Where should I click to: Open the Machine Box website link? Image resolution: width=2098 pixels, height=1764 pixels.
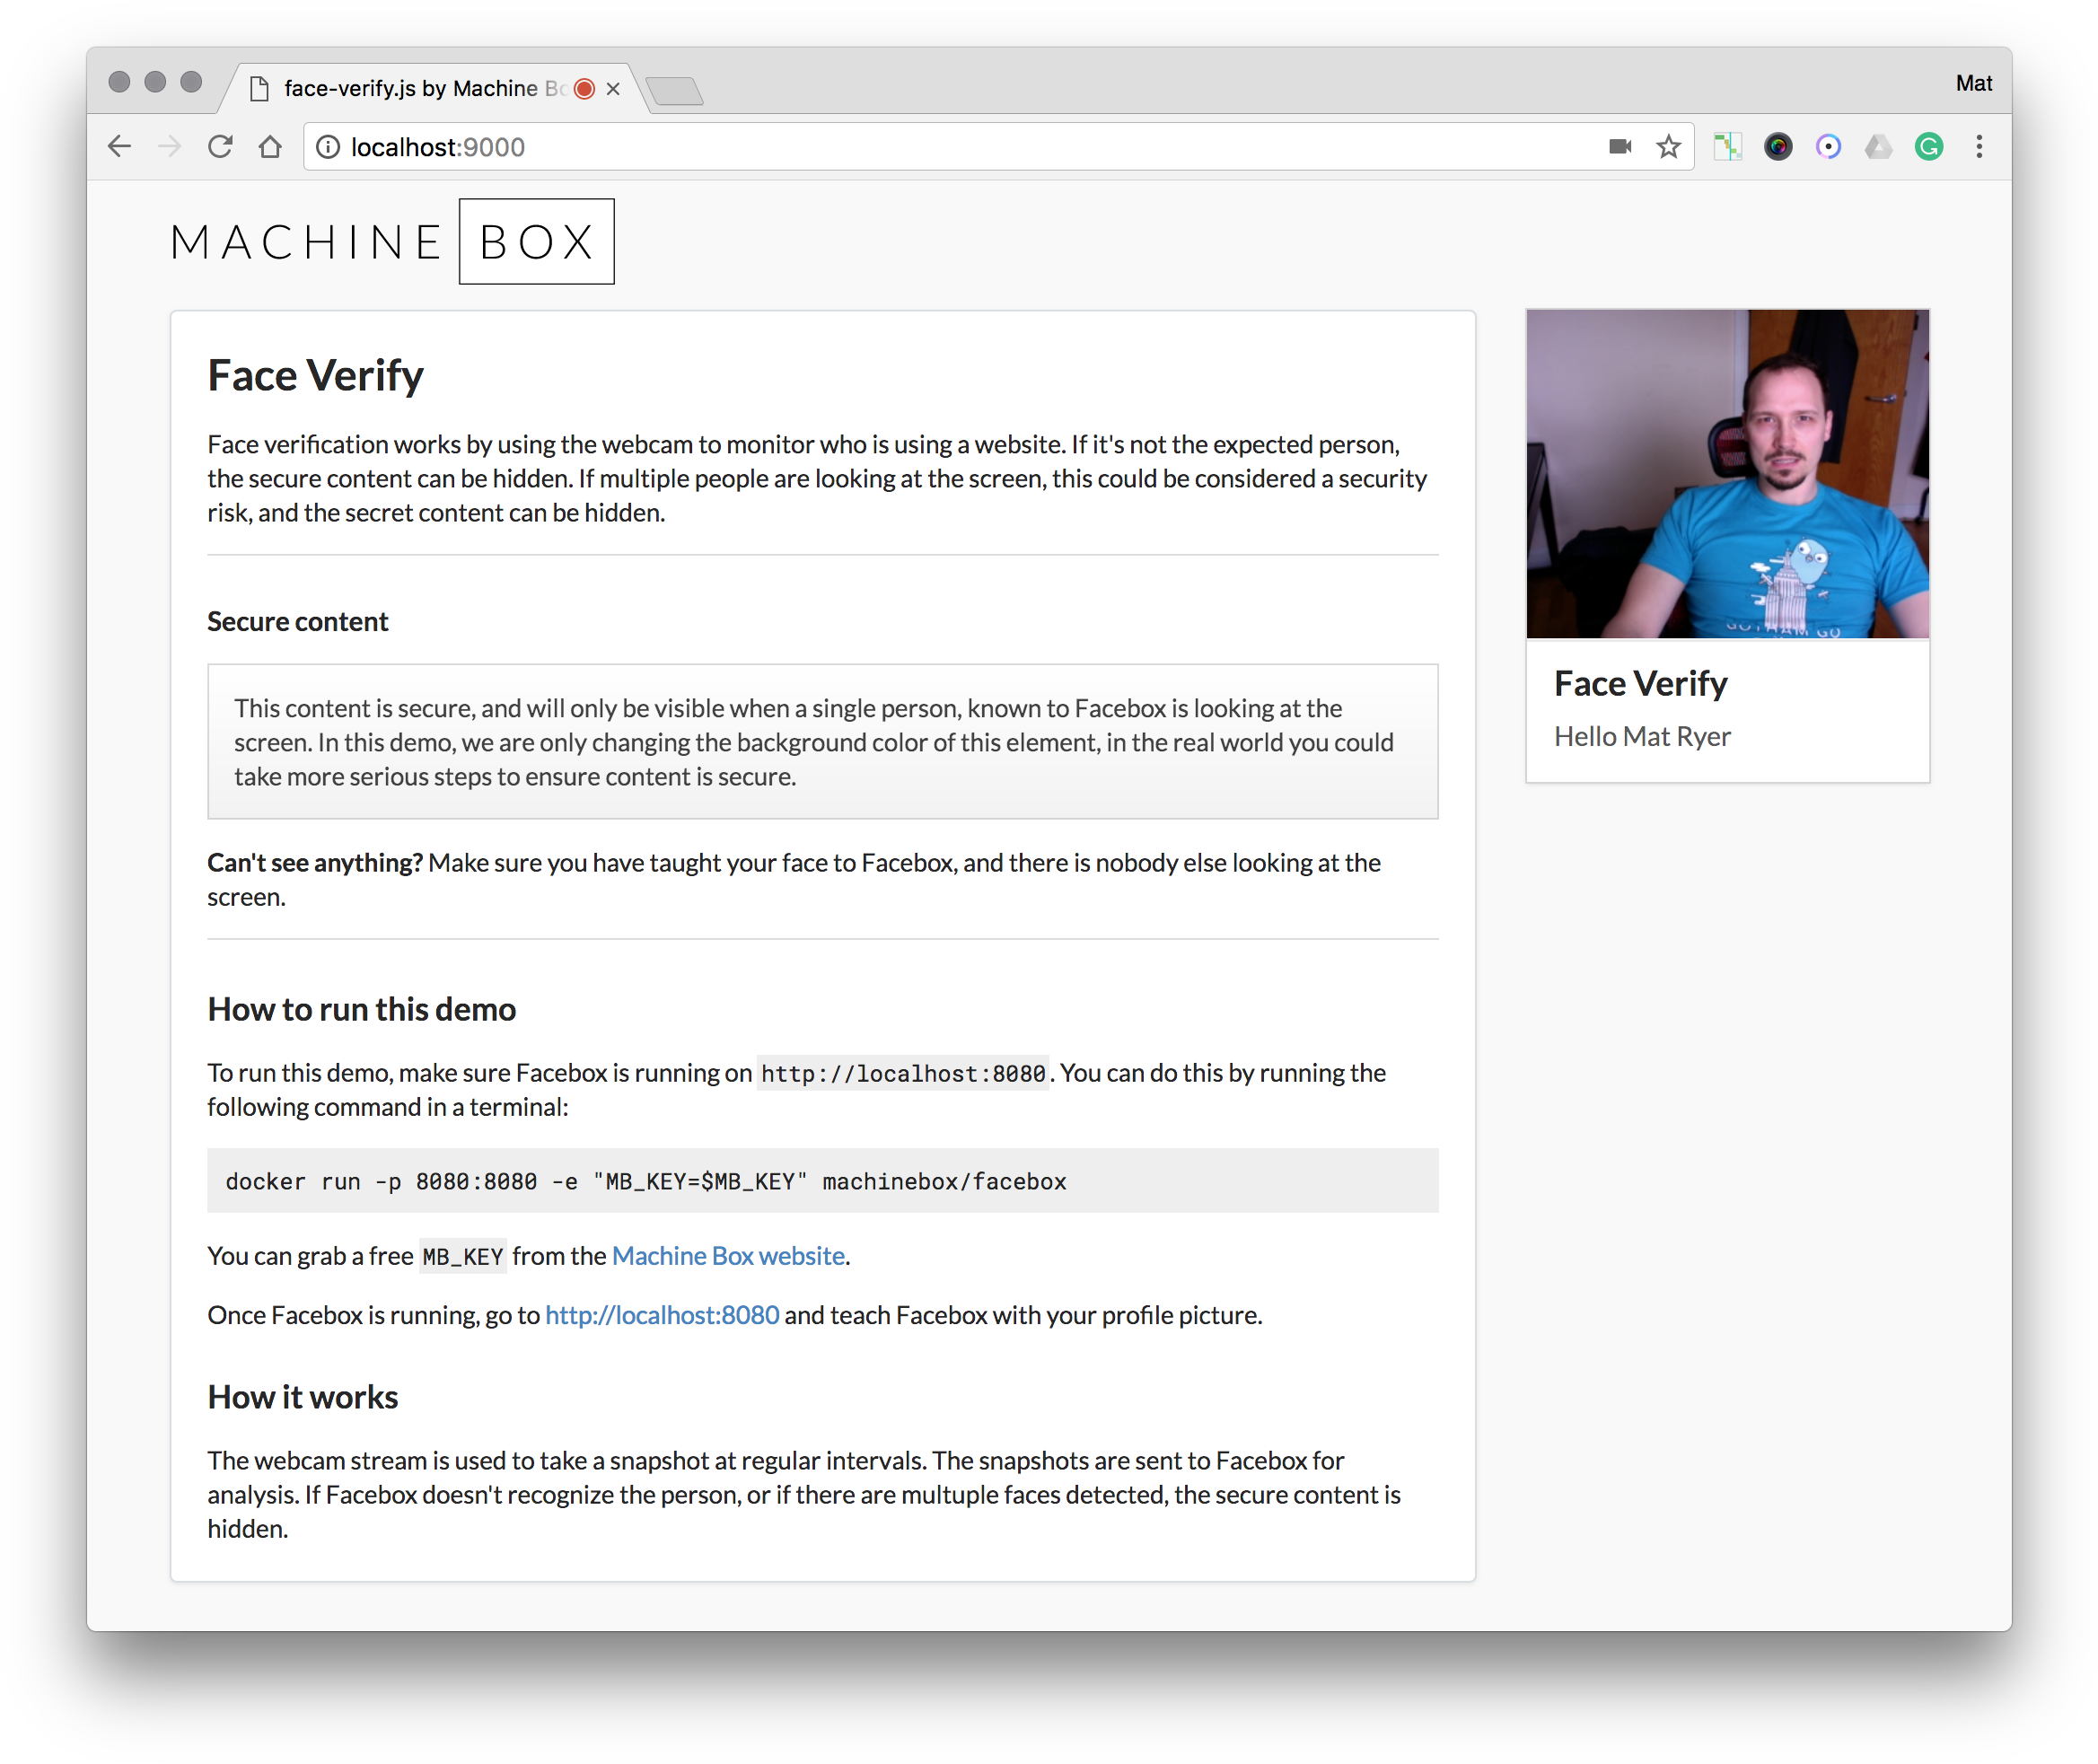[x=728, y=1255]
